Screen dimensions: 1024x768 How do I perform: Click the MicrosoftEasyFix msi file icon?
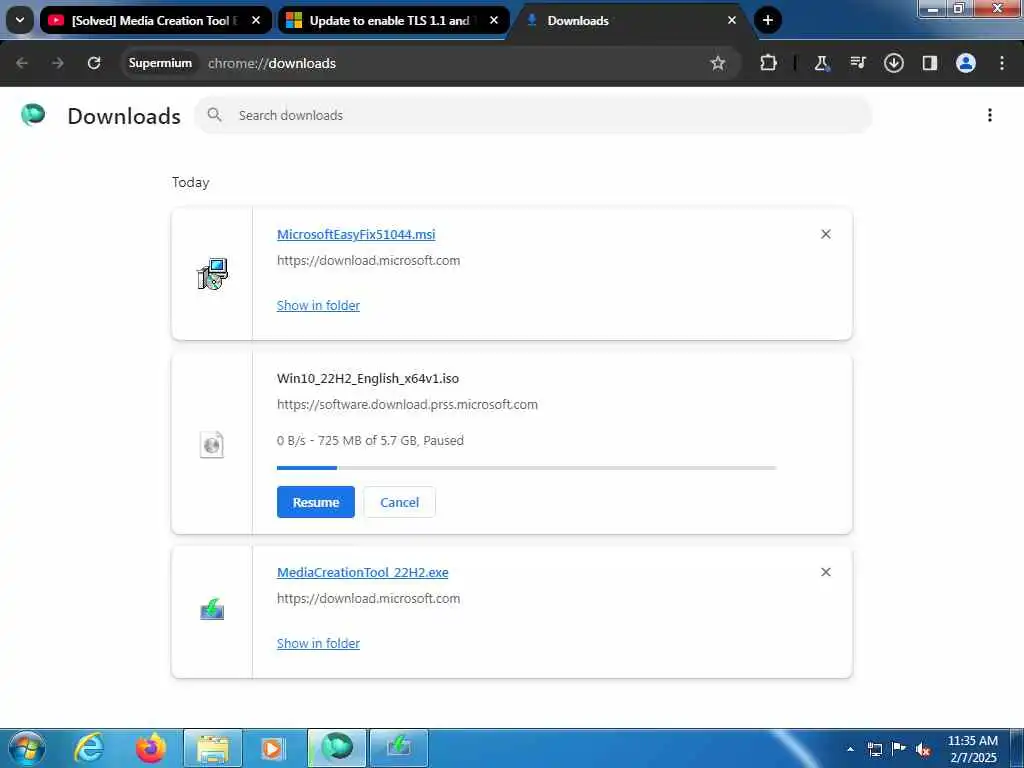pyautogui.click(x=212, y=274)
